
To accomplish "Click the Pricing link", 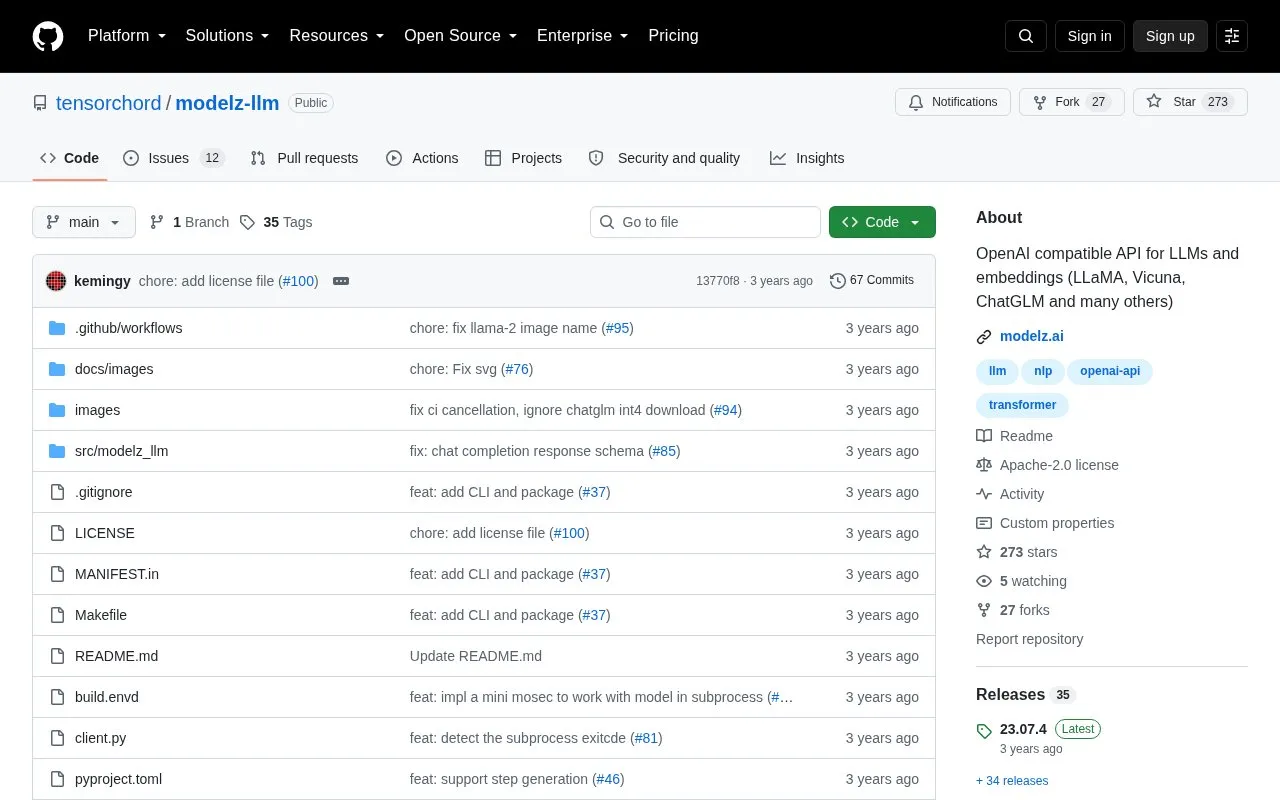I will [x=673, y=36].
